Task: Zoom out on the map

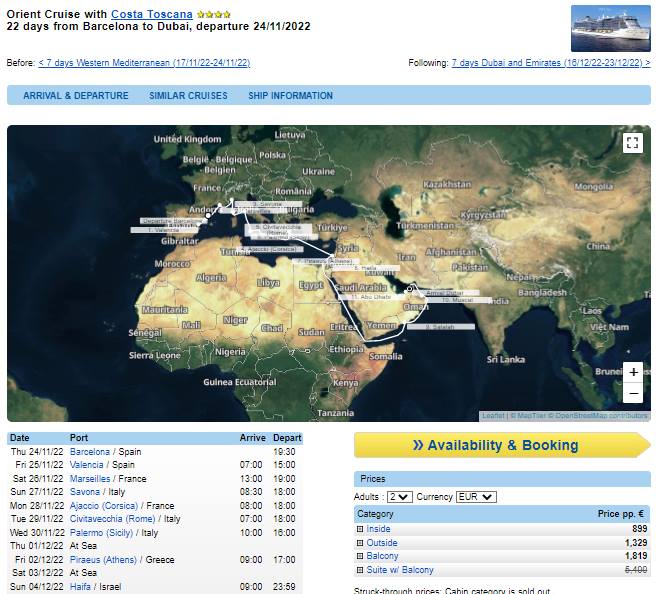Action: [x=633, y=393]
